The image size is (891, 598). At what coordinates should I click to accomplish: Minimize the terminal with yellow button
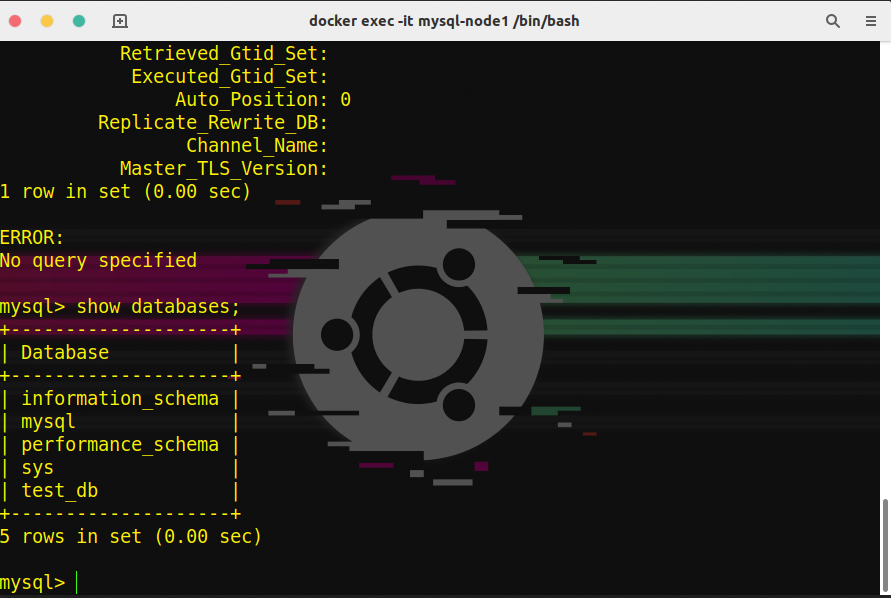coord(47,21)
